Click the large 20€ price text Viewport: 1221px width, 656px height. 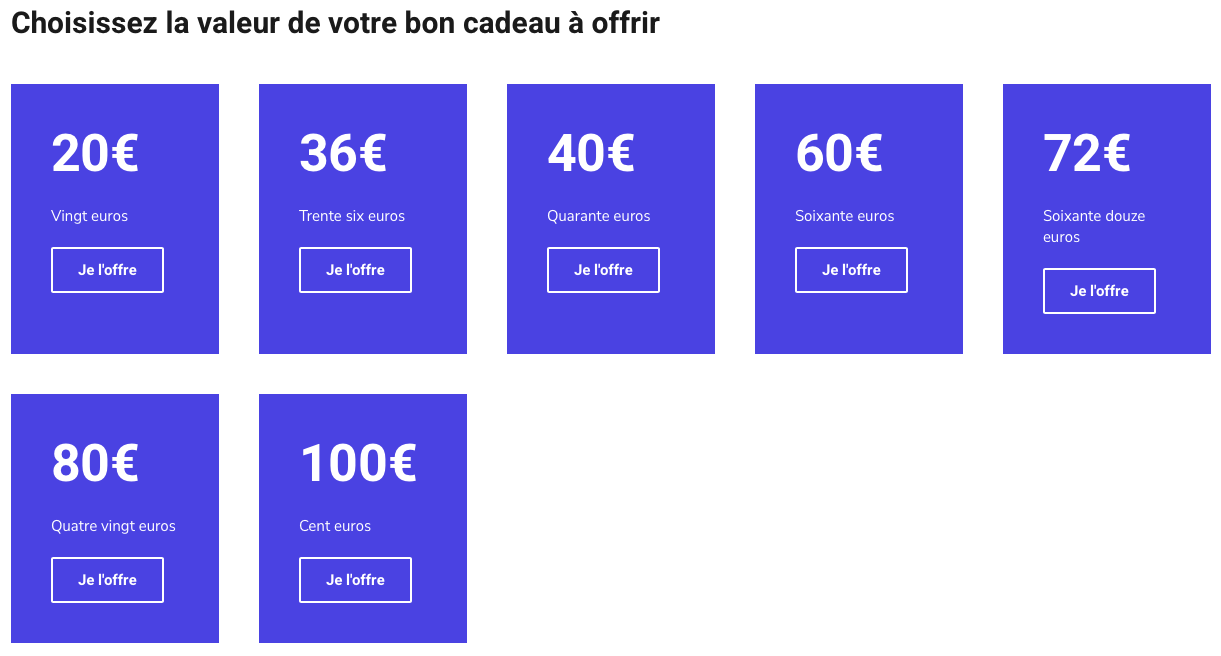95,153
